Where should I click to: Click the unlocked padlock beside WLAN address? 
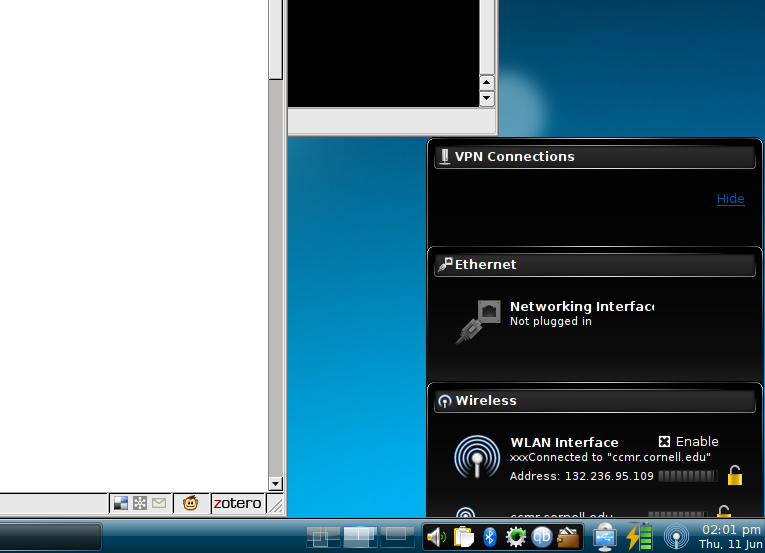pos(735,476)
